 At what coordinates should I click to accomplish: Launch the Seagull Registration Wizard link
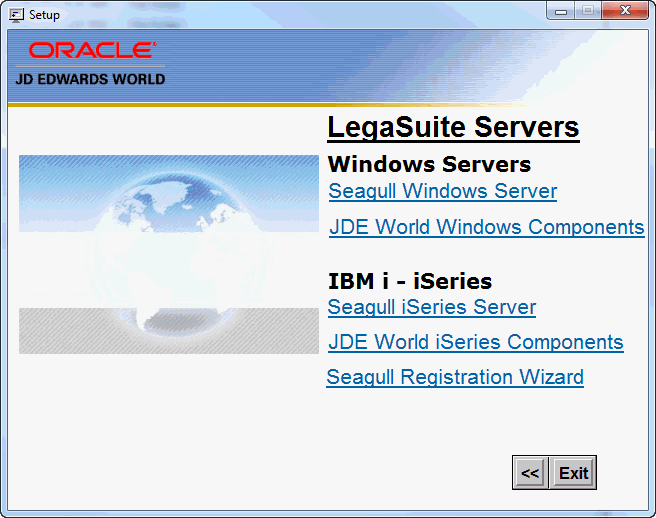455,377
